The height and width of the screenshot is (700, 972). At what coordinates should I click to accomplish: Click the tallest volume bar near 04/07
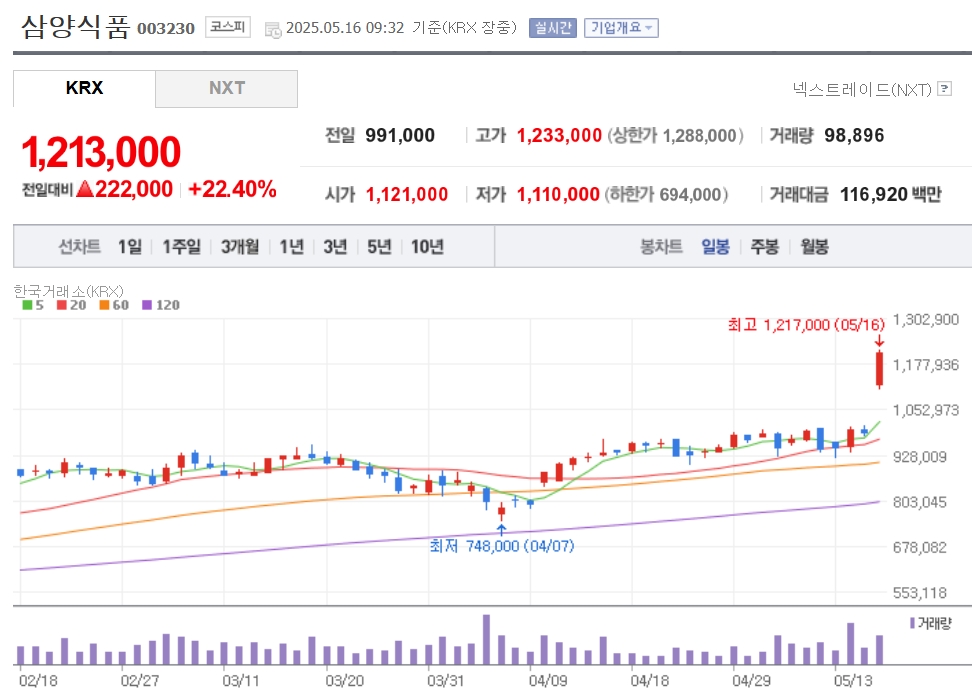pos(487,639)
